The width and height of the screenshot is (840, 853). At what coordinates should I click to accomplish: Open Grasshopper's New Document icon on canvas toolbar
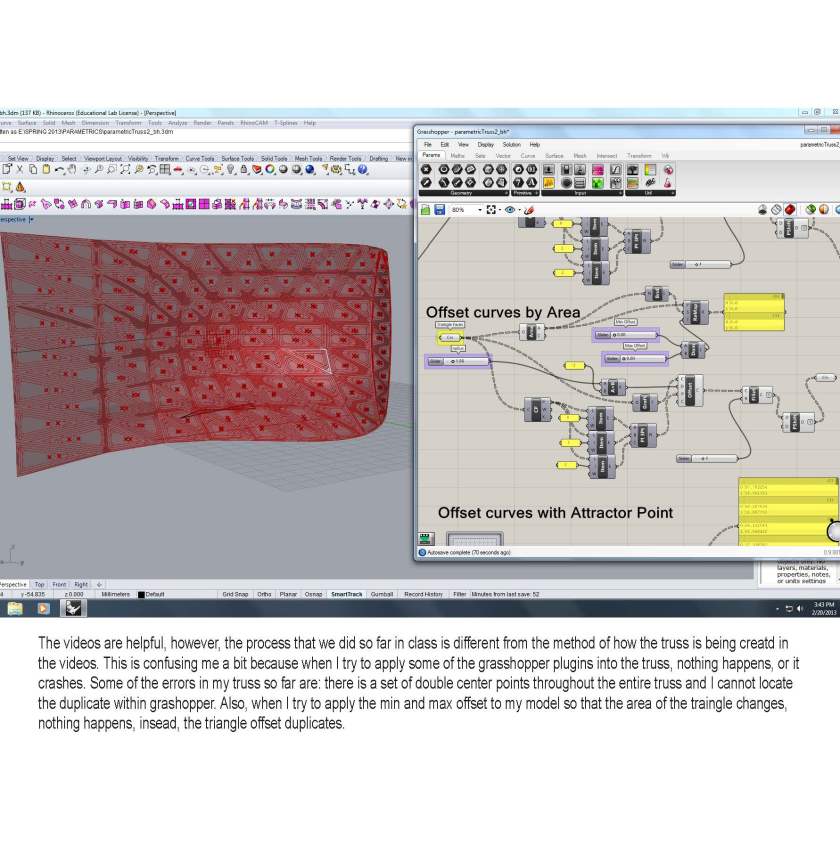coord(426,208)
